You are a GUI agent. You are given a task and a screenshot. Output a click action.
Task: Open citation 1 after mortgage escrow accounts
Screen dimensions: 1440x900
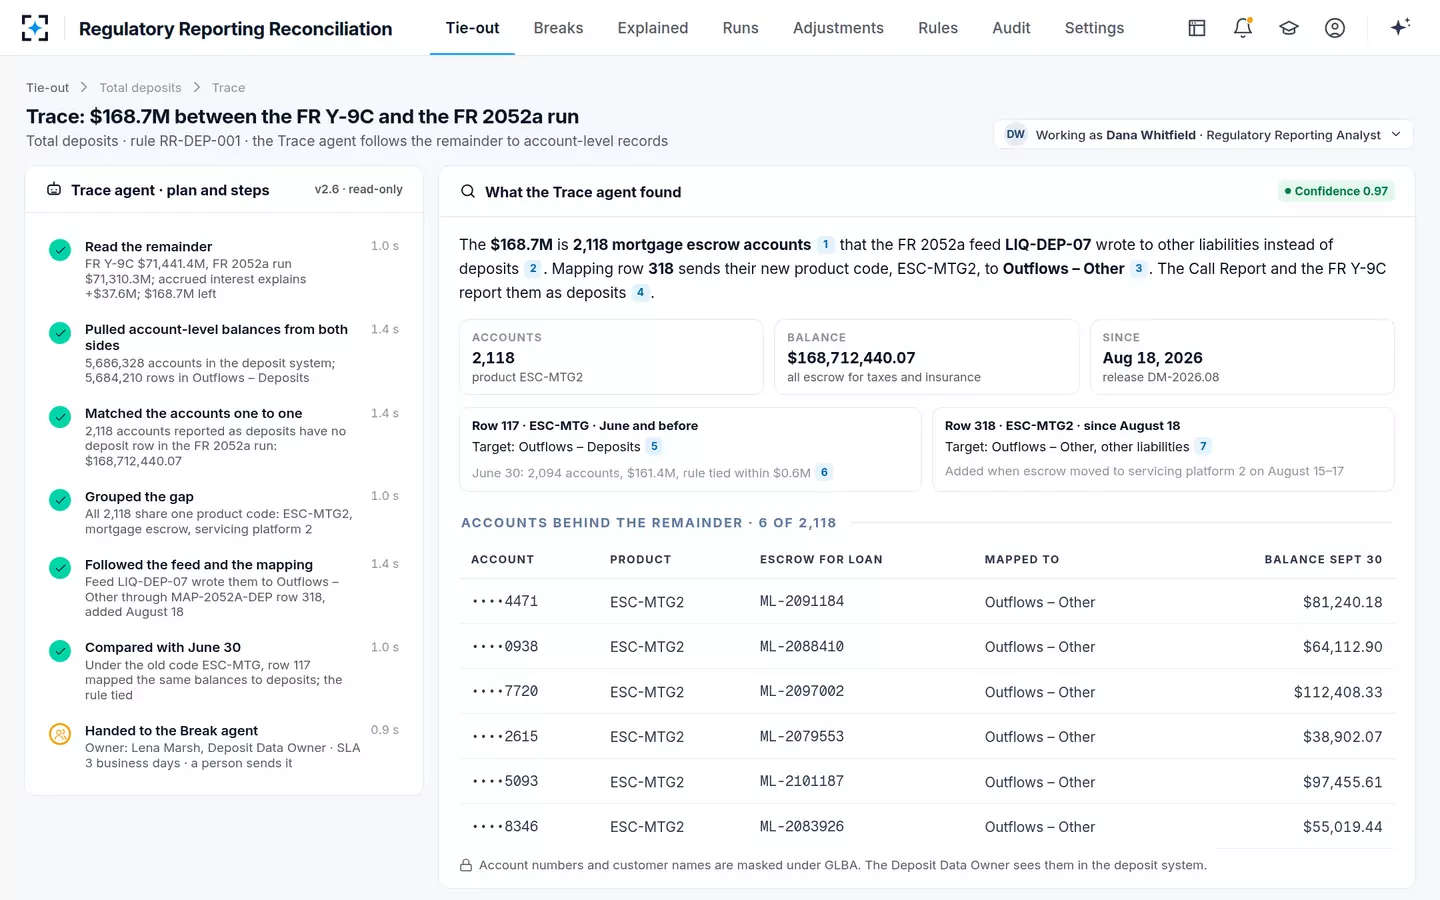pos(825,244)
